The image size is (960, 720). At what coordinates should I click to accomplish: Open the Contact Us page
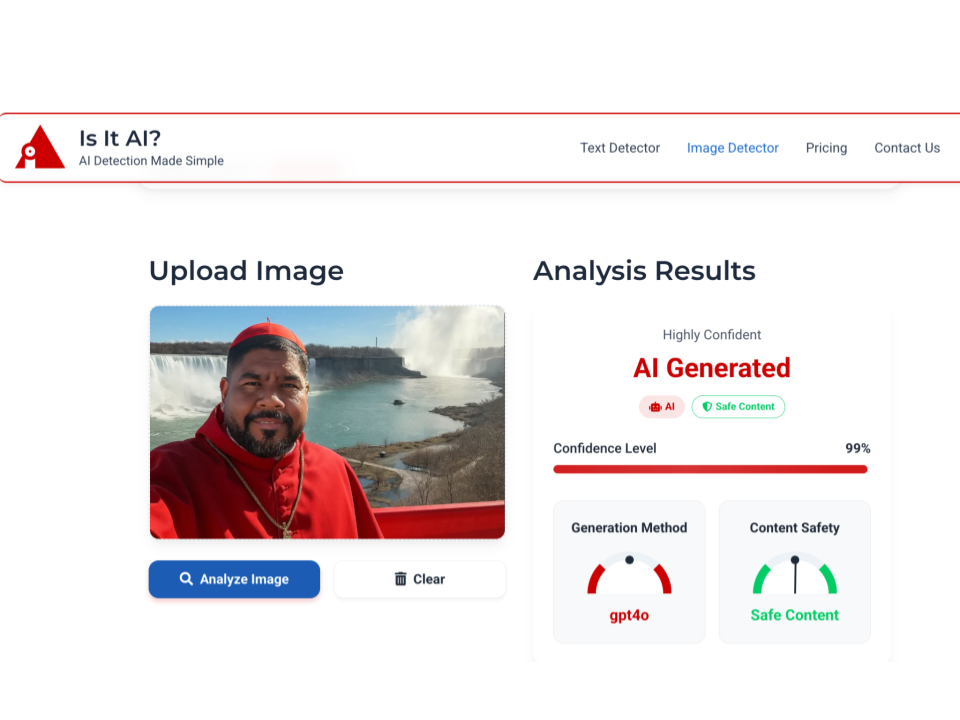907,148
